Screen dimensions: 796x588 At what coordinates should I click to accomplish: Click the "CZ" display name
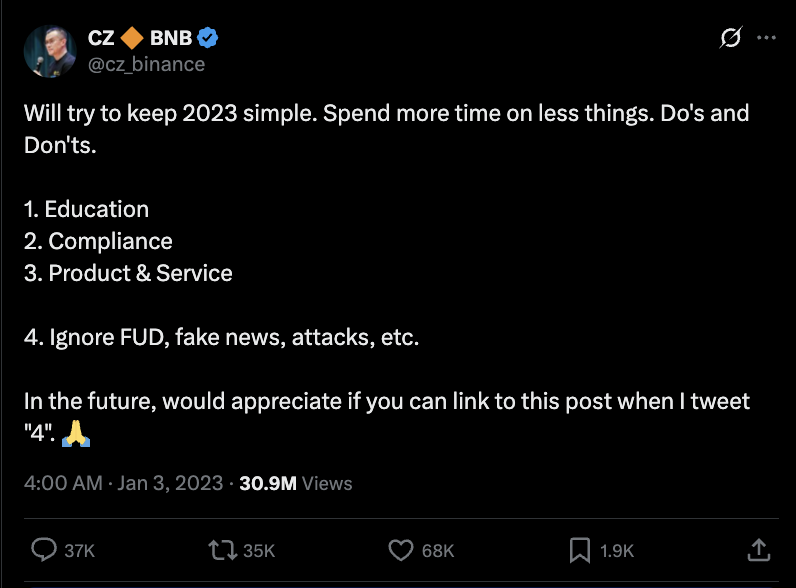[x=101, y=38]
